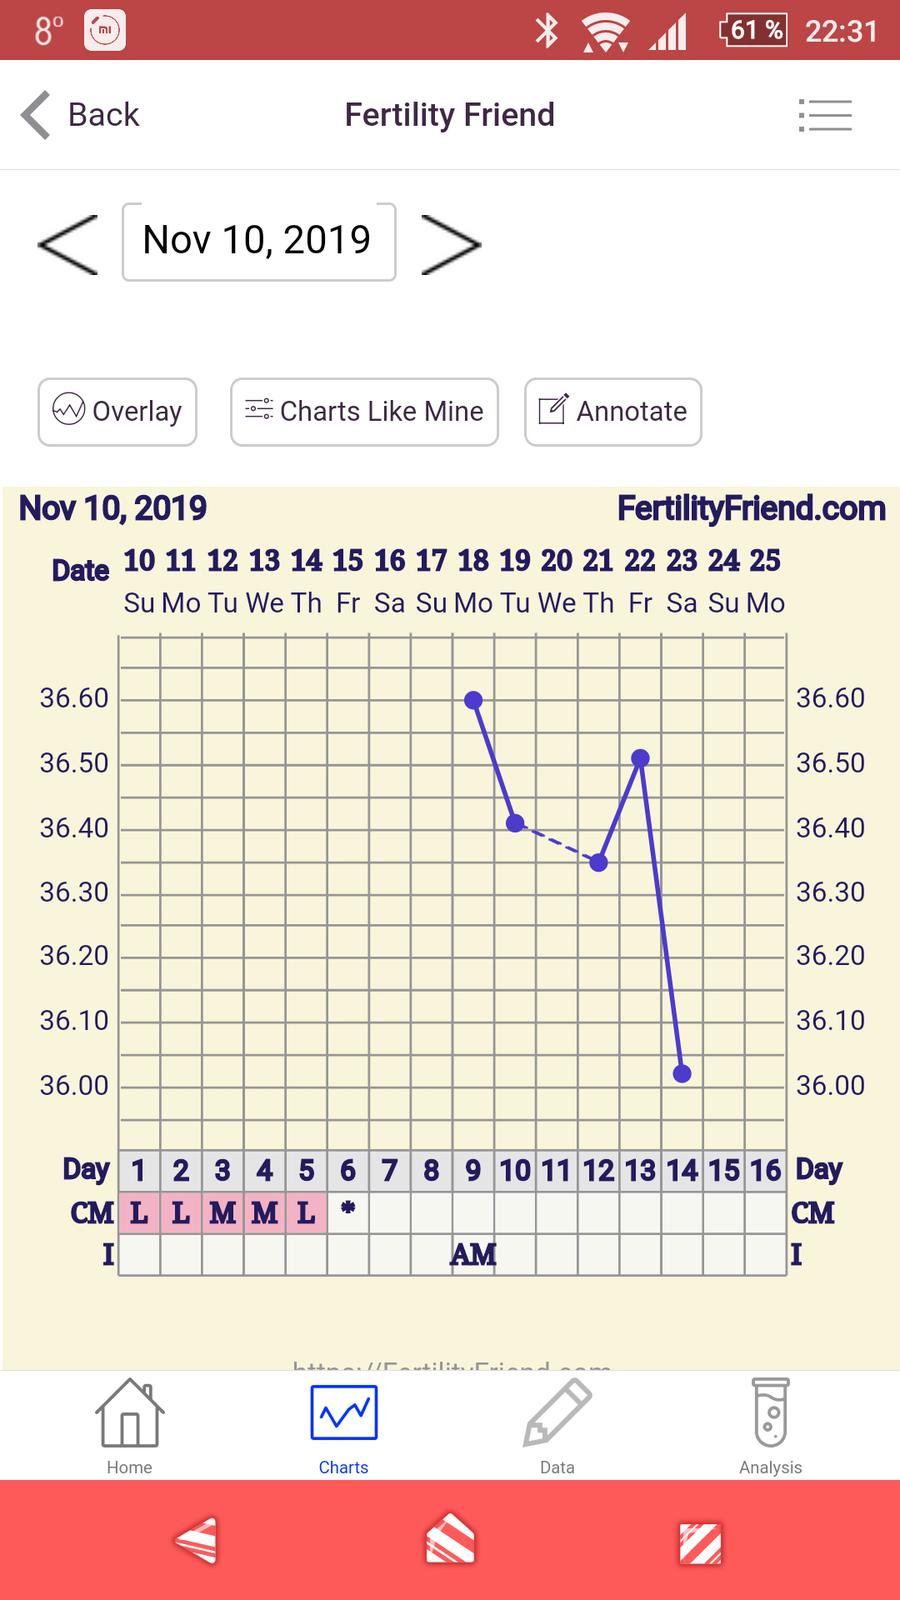The width and height of the screenshot is (900, 1600).
Task: Tap the Overlay button
Action: 118,411
